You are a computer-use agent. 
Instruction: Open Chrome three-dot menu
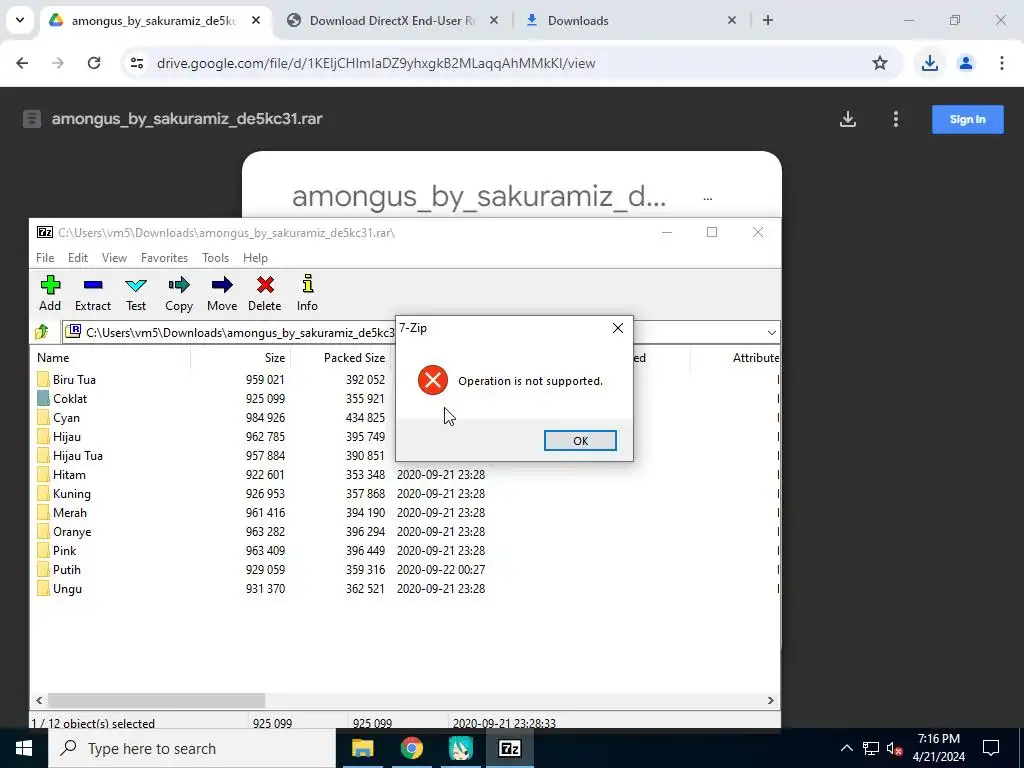(1002, 63)
